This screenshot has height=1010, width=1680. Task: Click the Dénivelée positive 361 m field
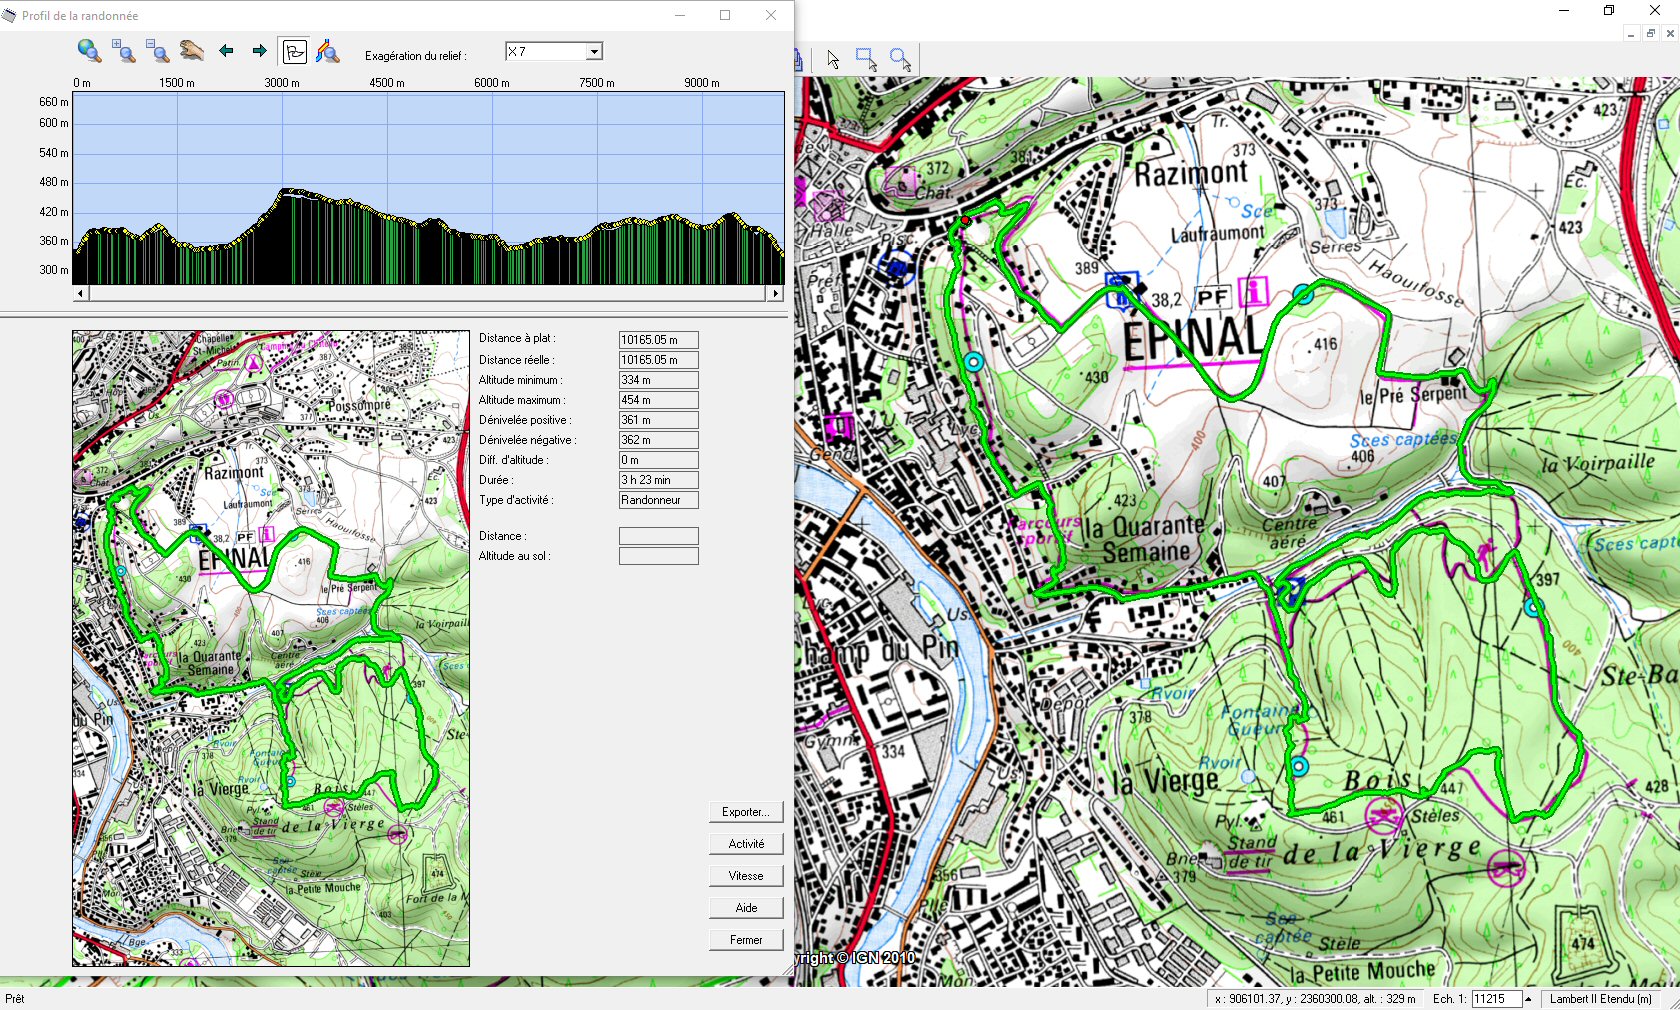(658, 420)
